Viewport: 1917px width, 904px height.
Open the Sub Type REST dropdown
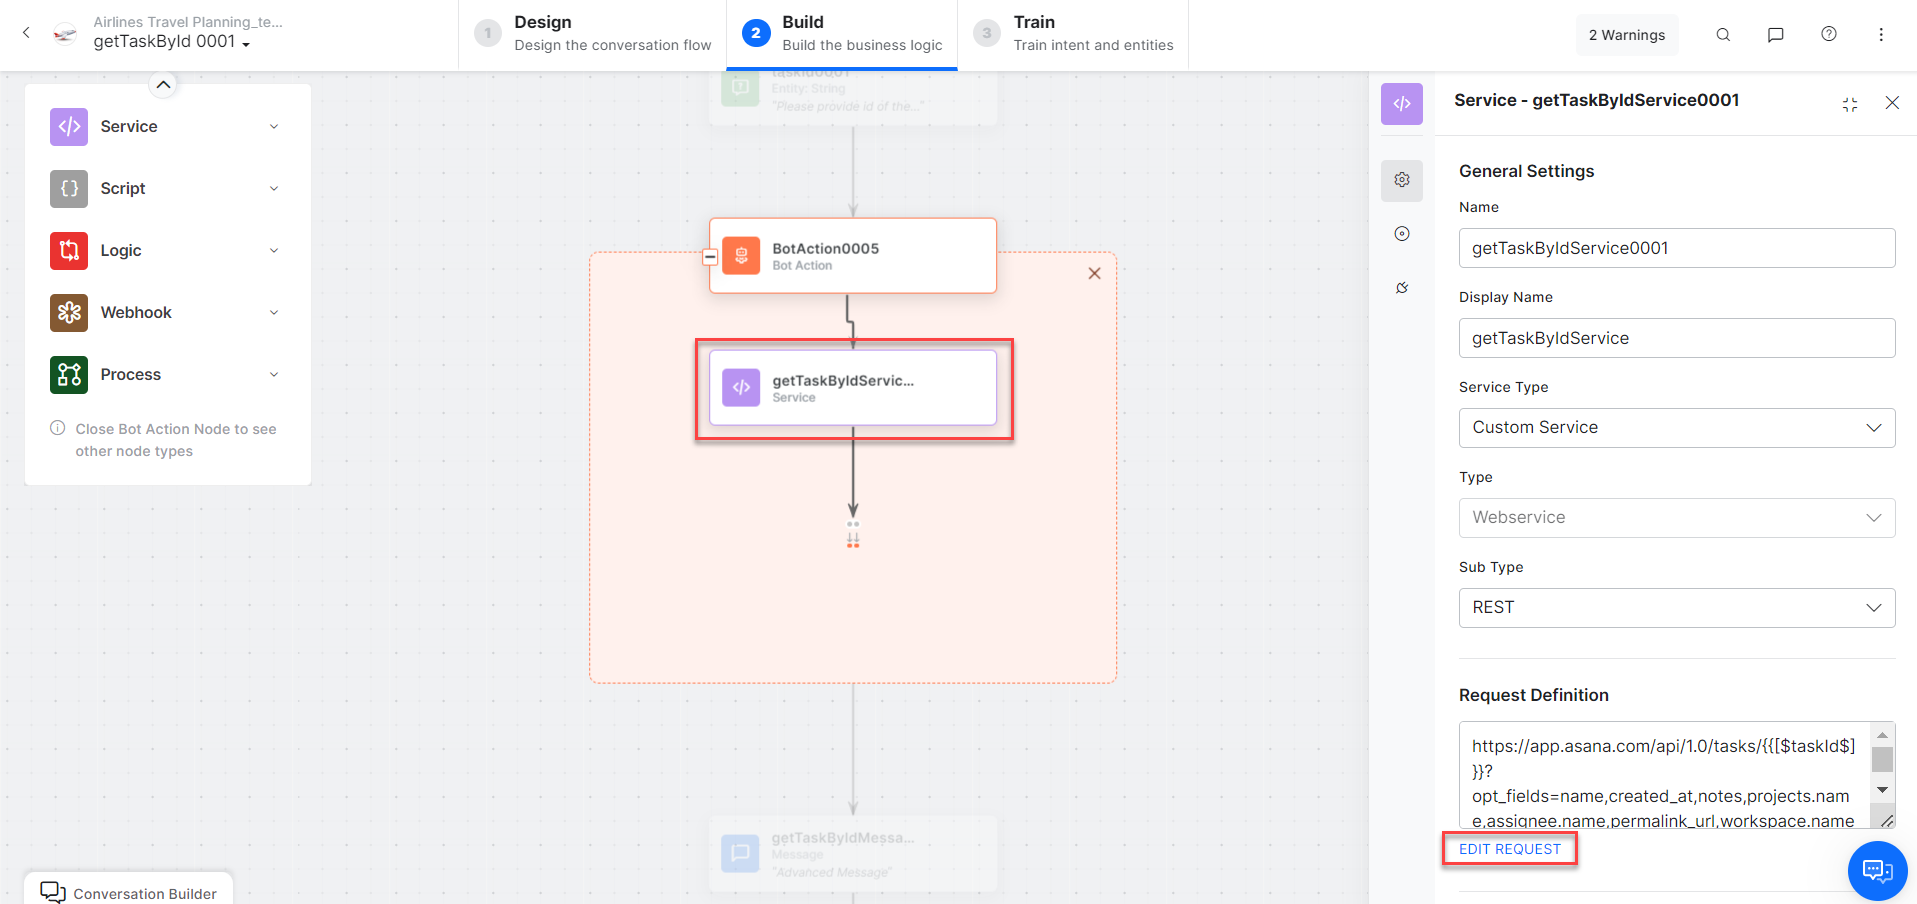coord(1676,608)
